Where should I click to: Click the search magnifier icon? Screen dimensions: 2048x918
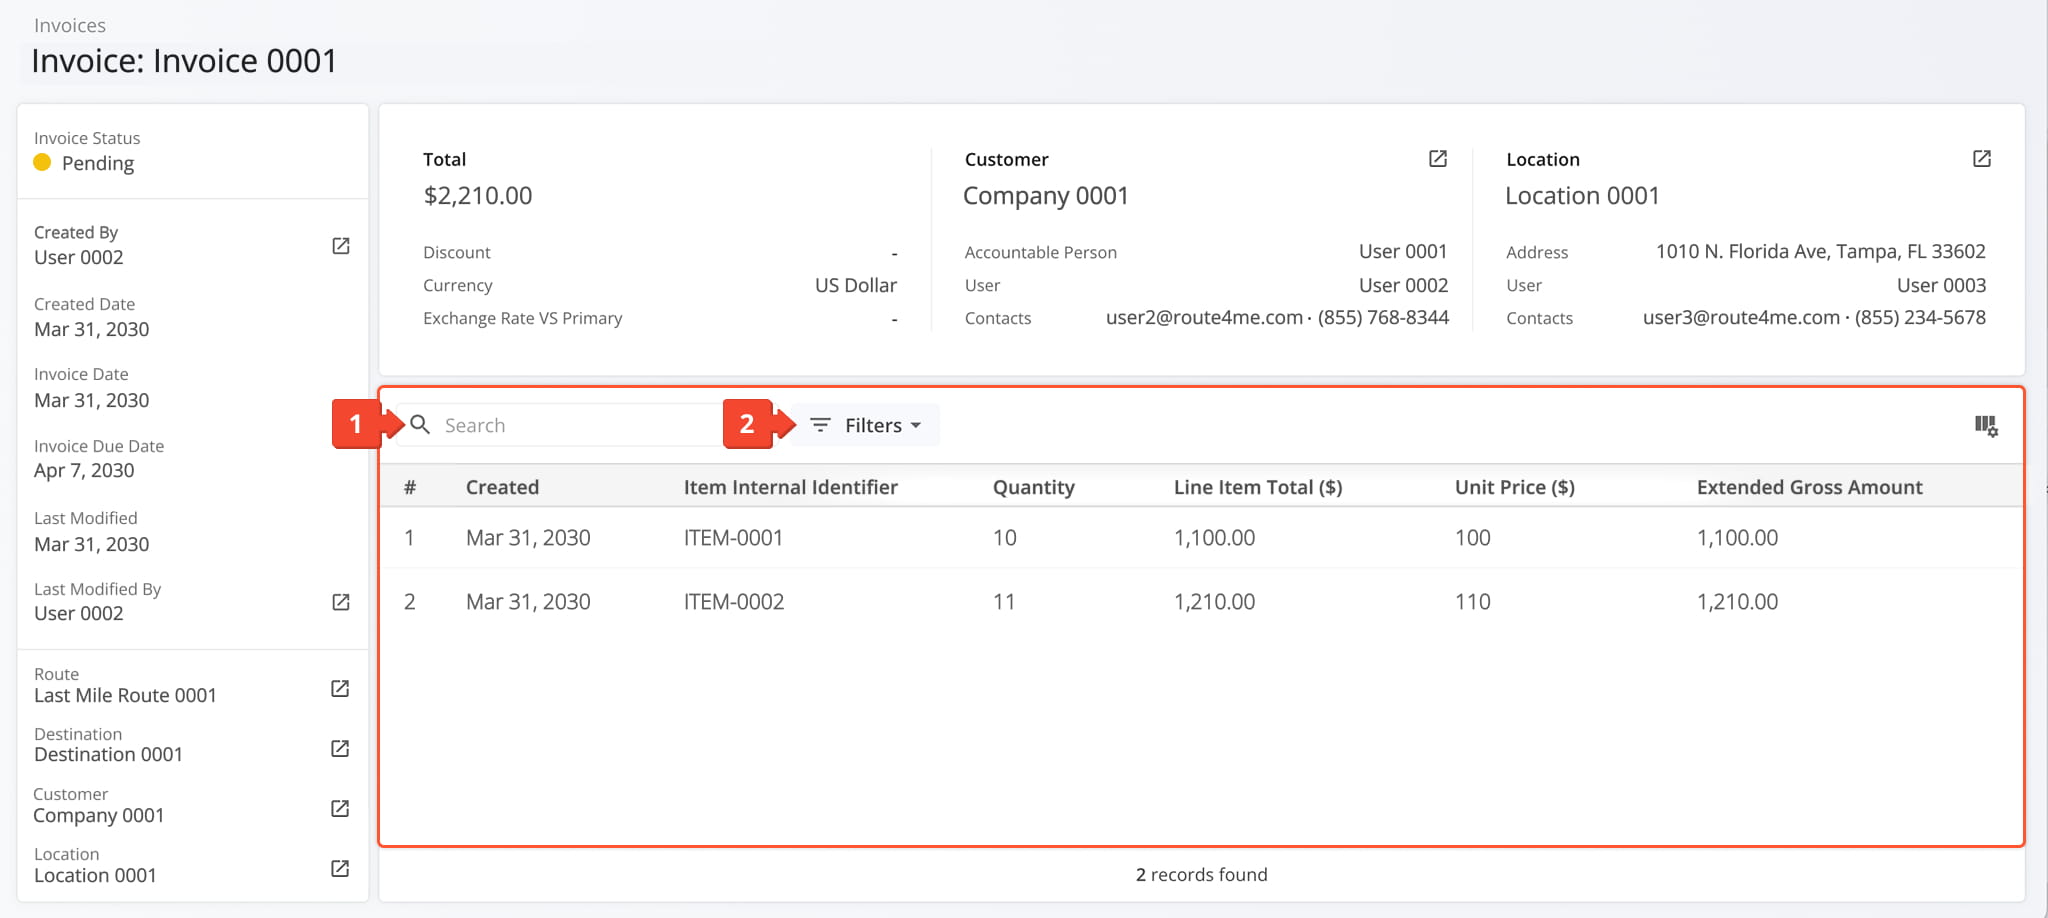pyautogui.click(x=421, y=425)
